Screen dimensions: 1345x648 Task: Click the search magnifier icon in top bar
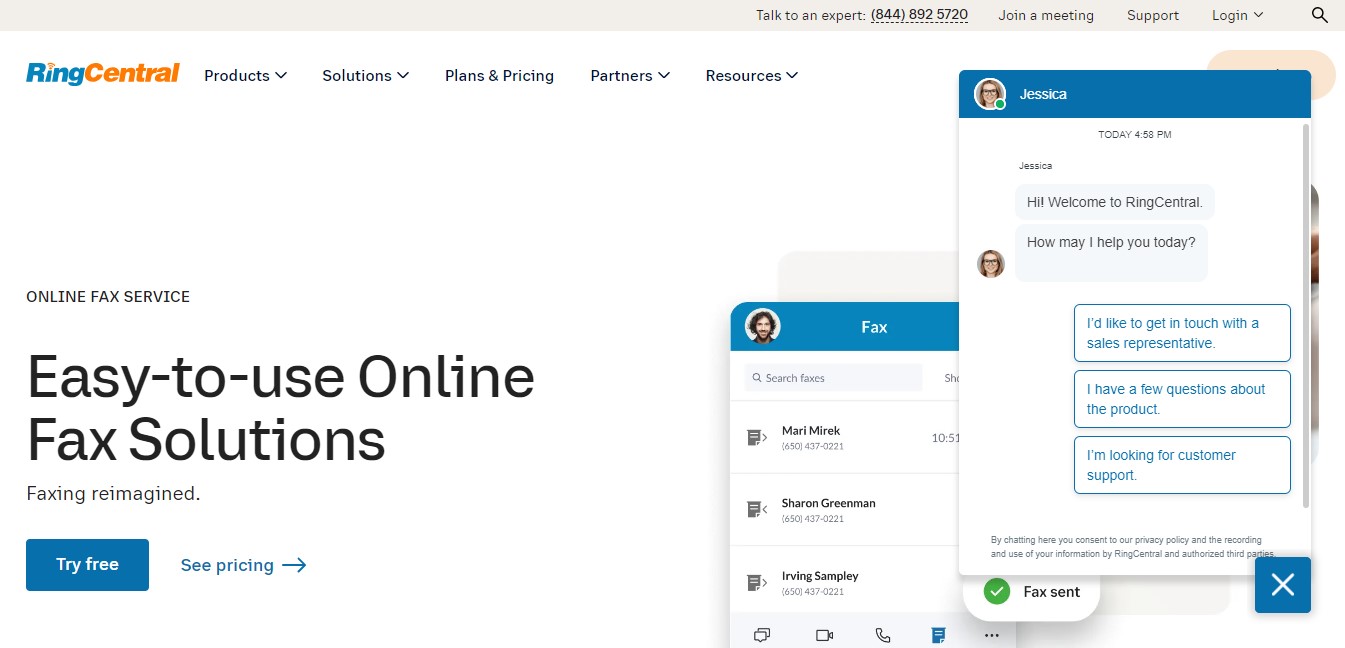click(1320, 15)
